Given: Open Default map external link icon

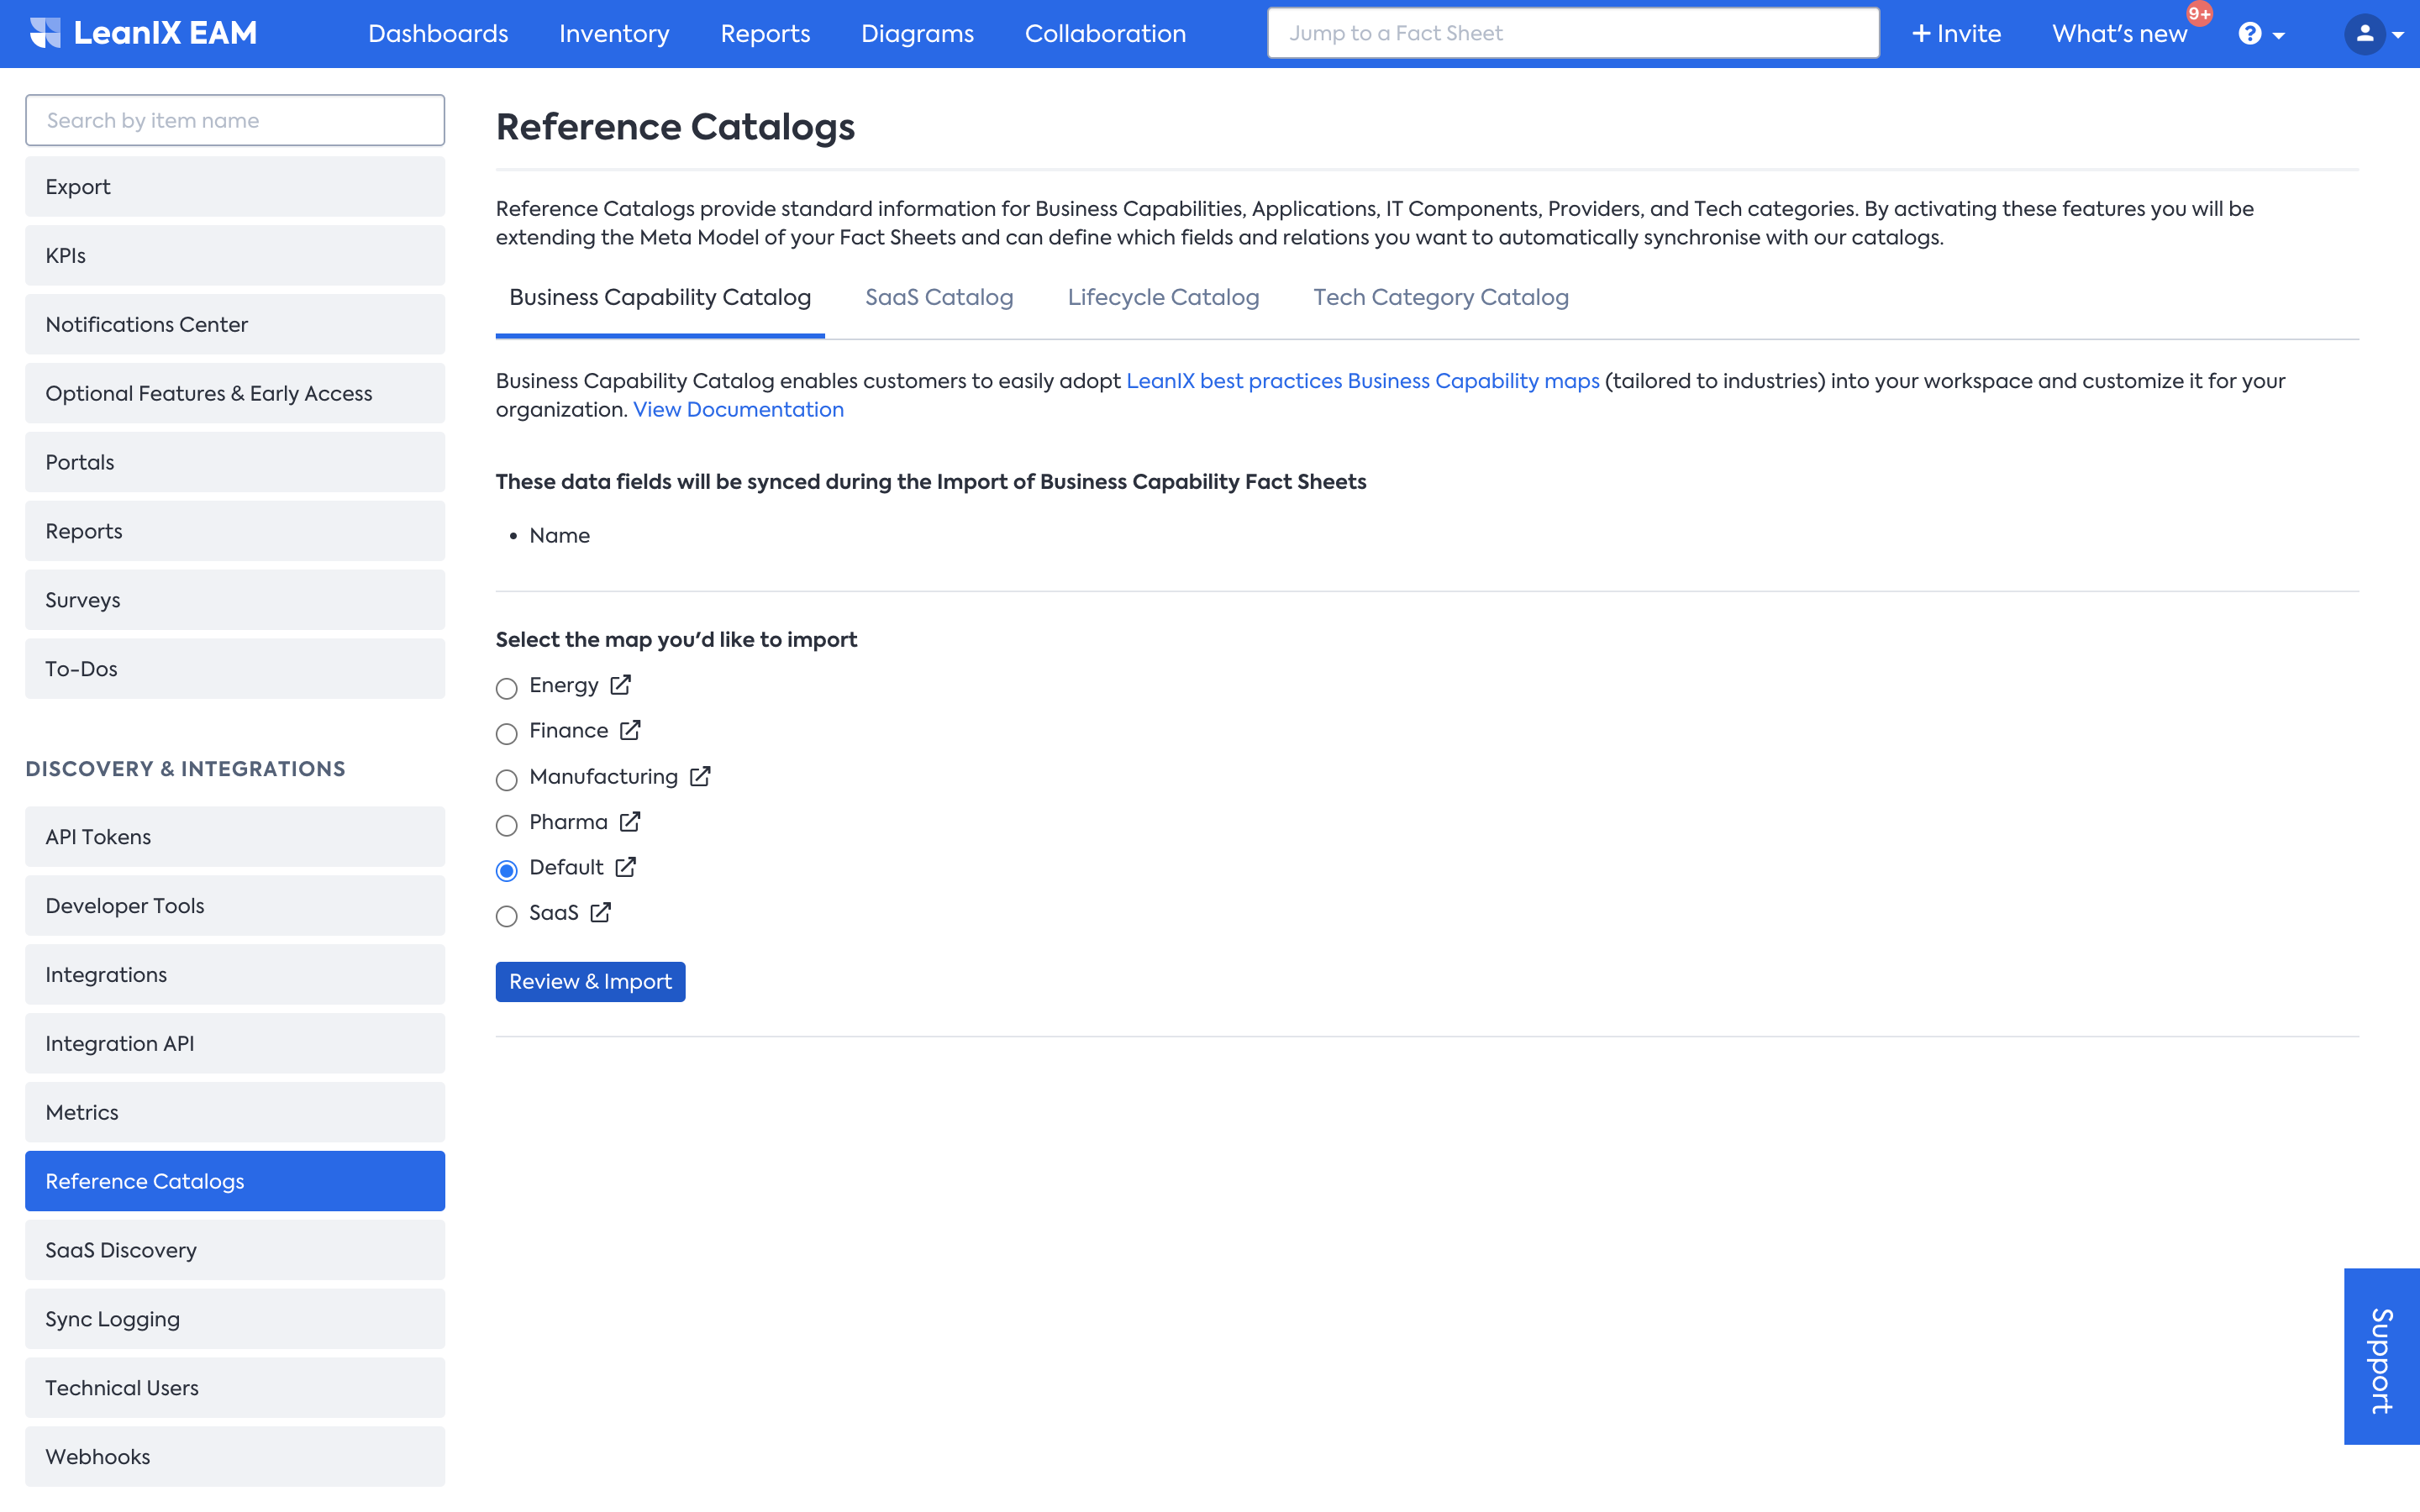Looking at the screenshot, I should tap(626, 867).
